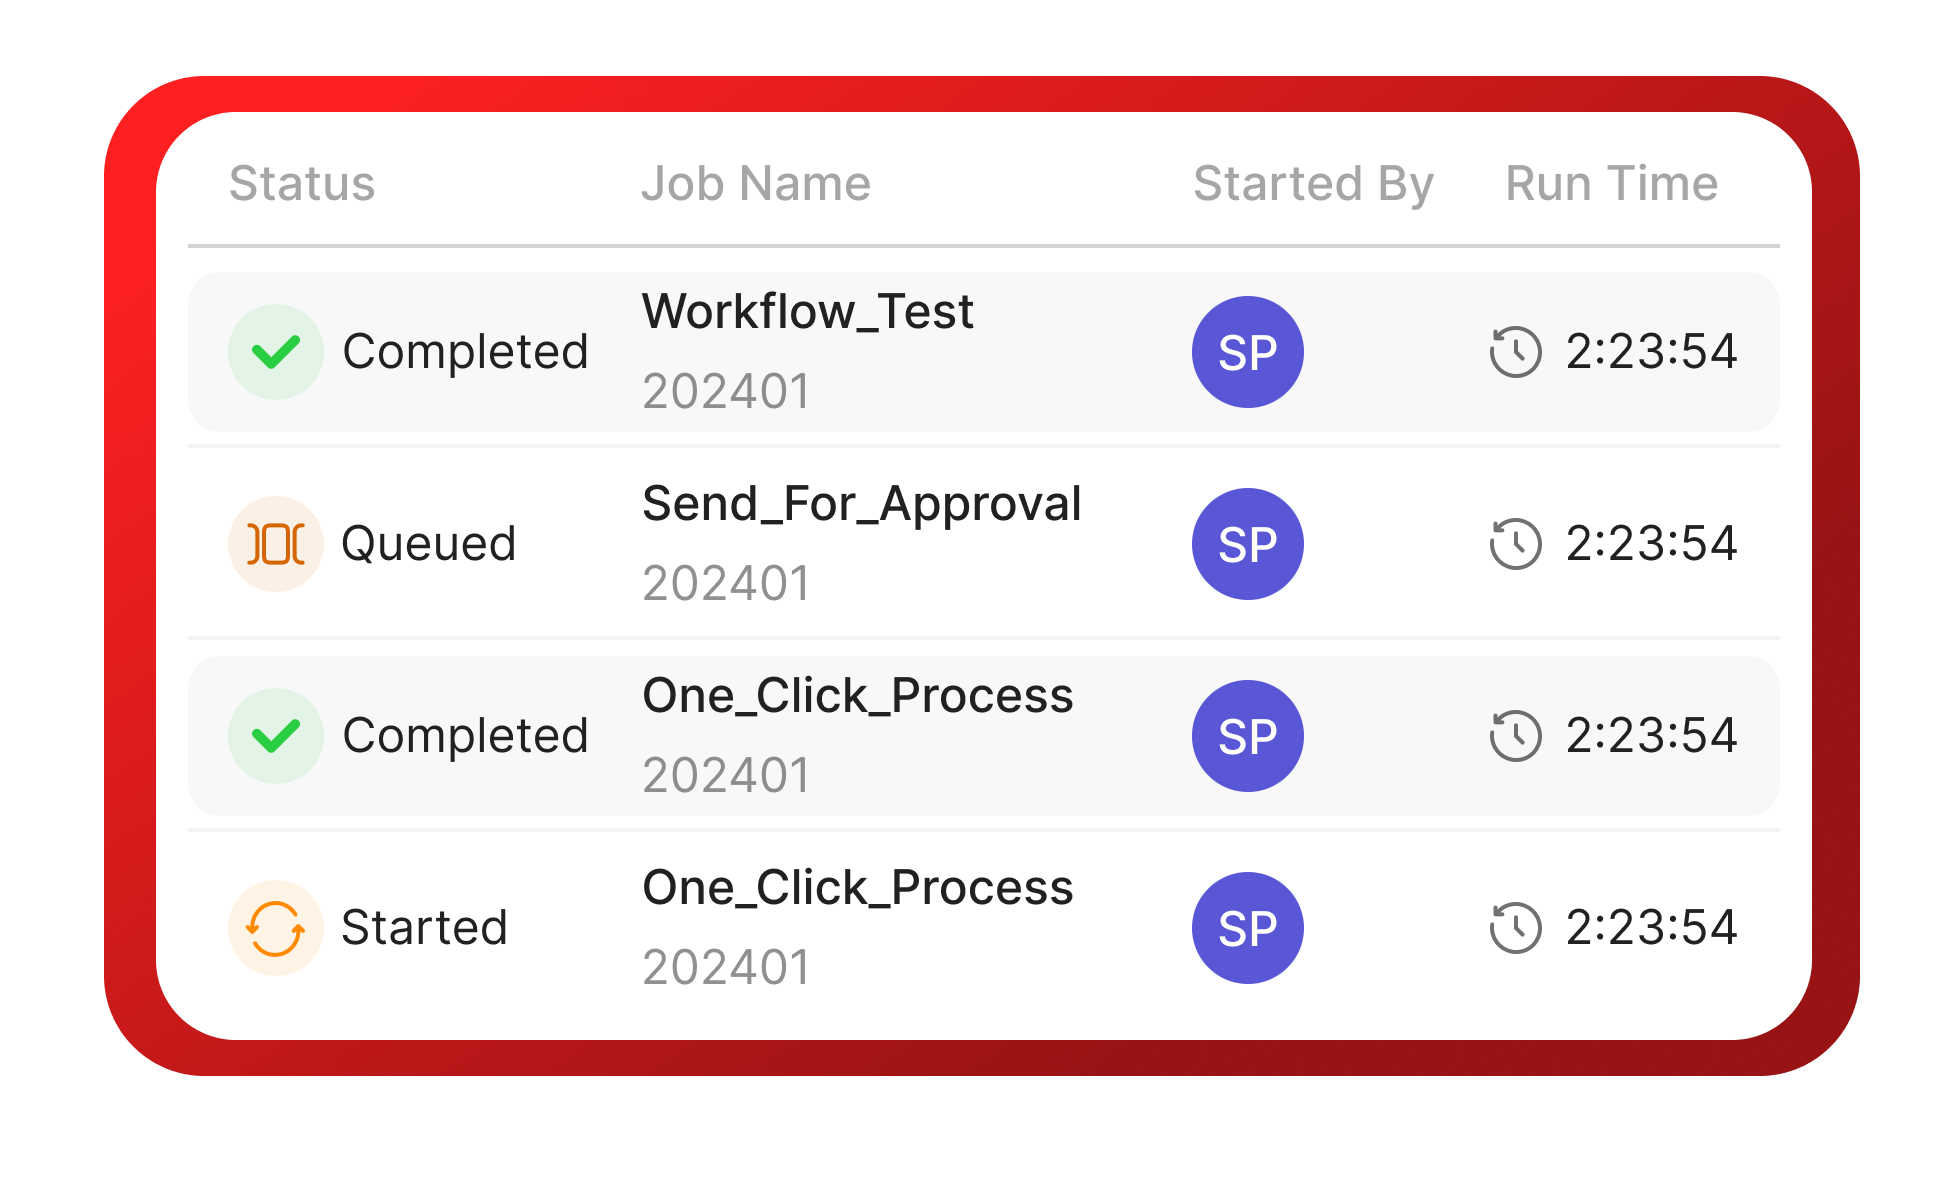Viewport: 1958px width, 1201px height.
Task: Click the Started By column header
Action: point(1315,183)
